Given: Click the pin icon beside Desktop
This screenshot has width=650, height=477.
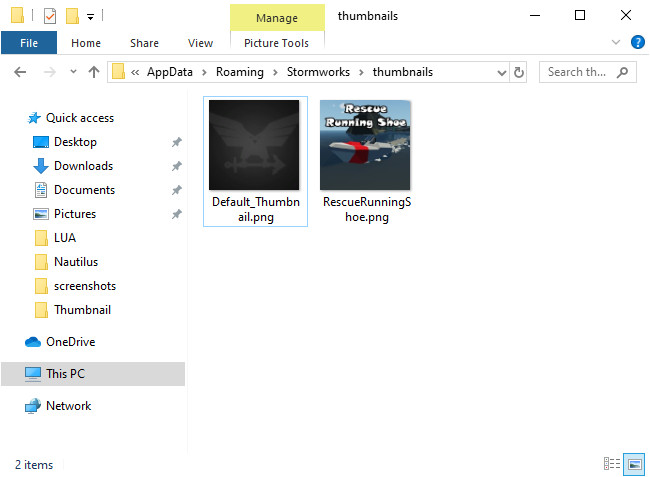Looking at the screenshot, I should [177, 142].
